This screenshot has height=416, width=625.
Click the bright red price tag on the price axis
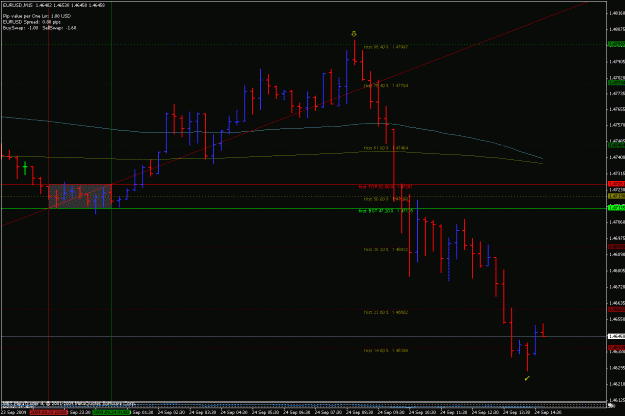click(x=616, y=184)
